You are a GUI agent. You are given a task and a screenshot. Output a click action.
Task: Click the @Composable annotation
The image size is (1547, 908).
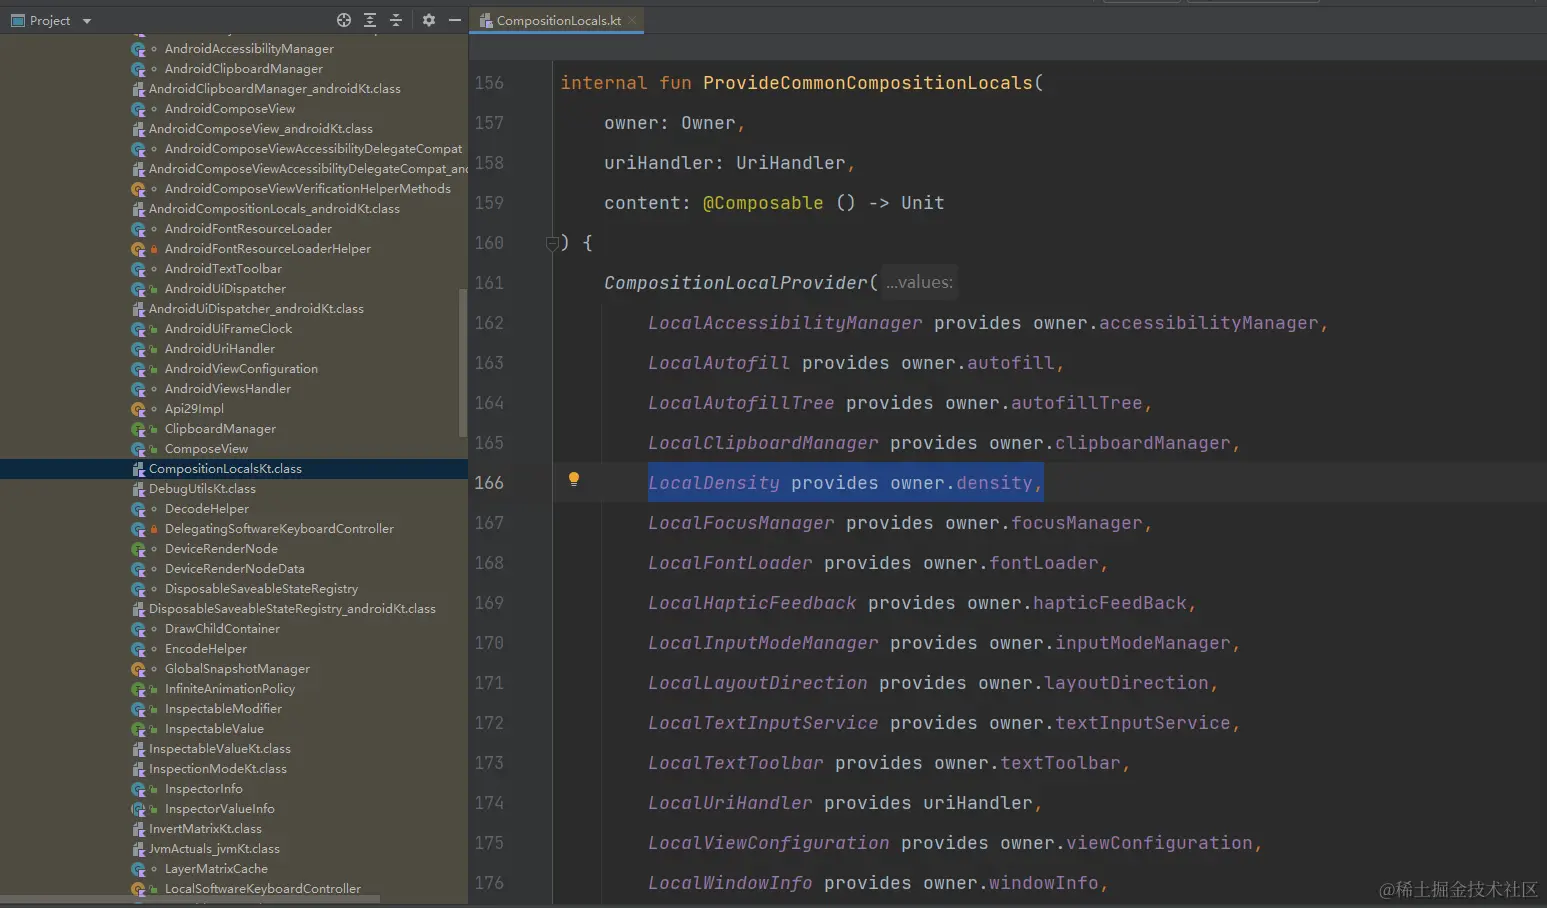tap(763, 203)
